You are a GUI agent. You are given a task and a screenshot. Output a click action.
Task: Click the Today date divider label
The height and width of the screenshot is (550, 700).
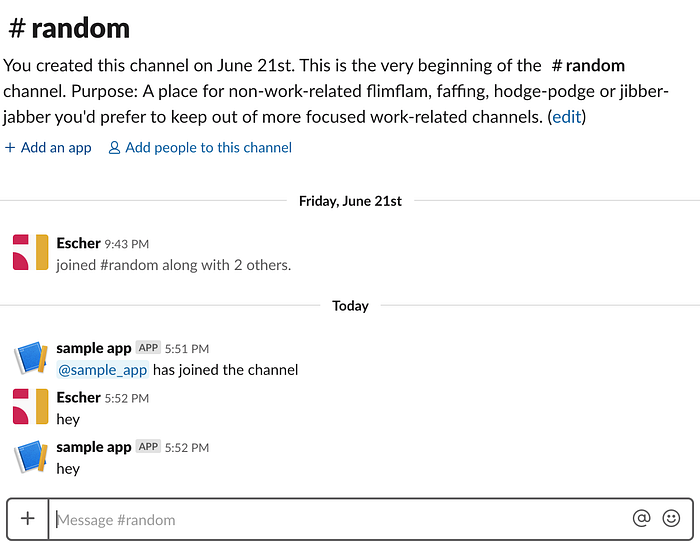[x=350, y=306]
